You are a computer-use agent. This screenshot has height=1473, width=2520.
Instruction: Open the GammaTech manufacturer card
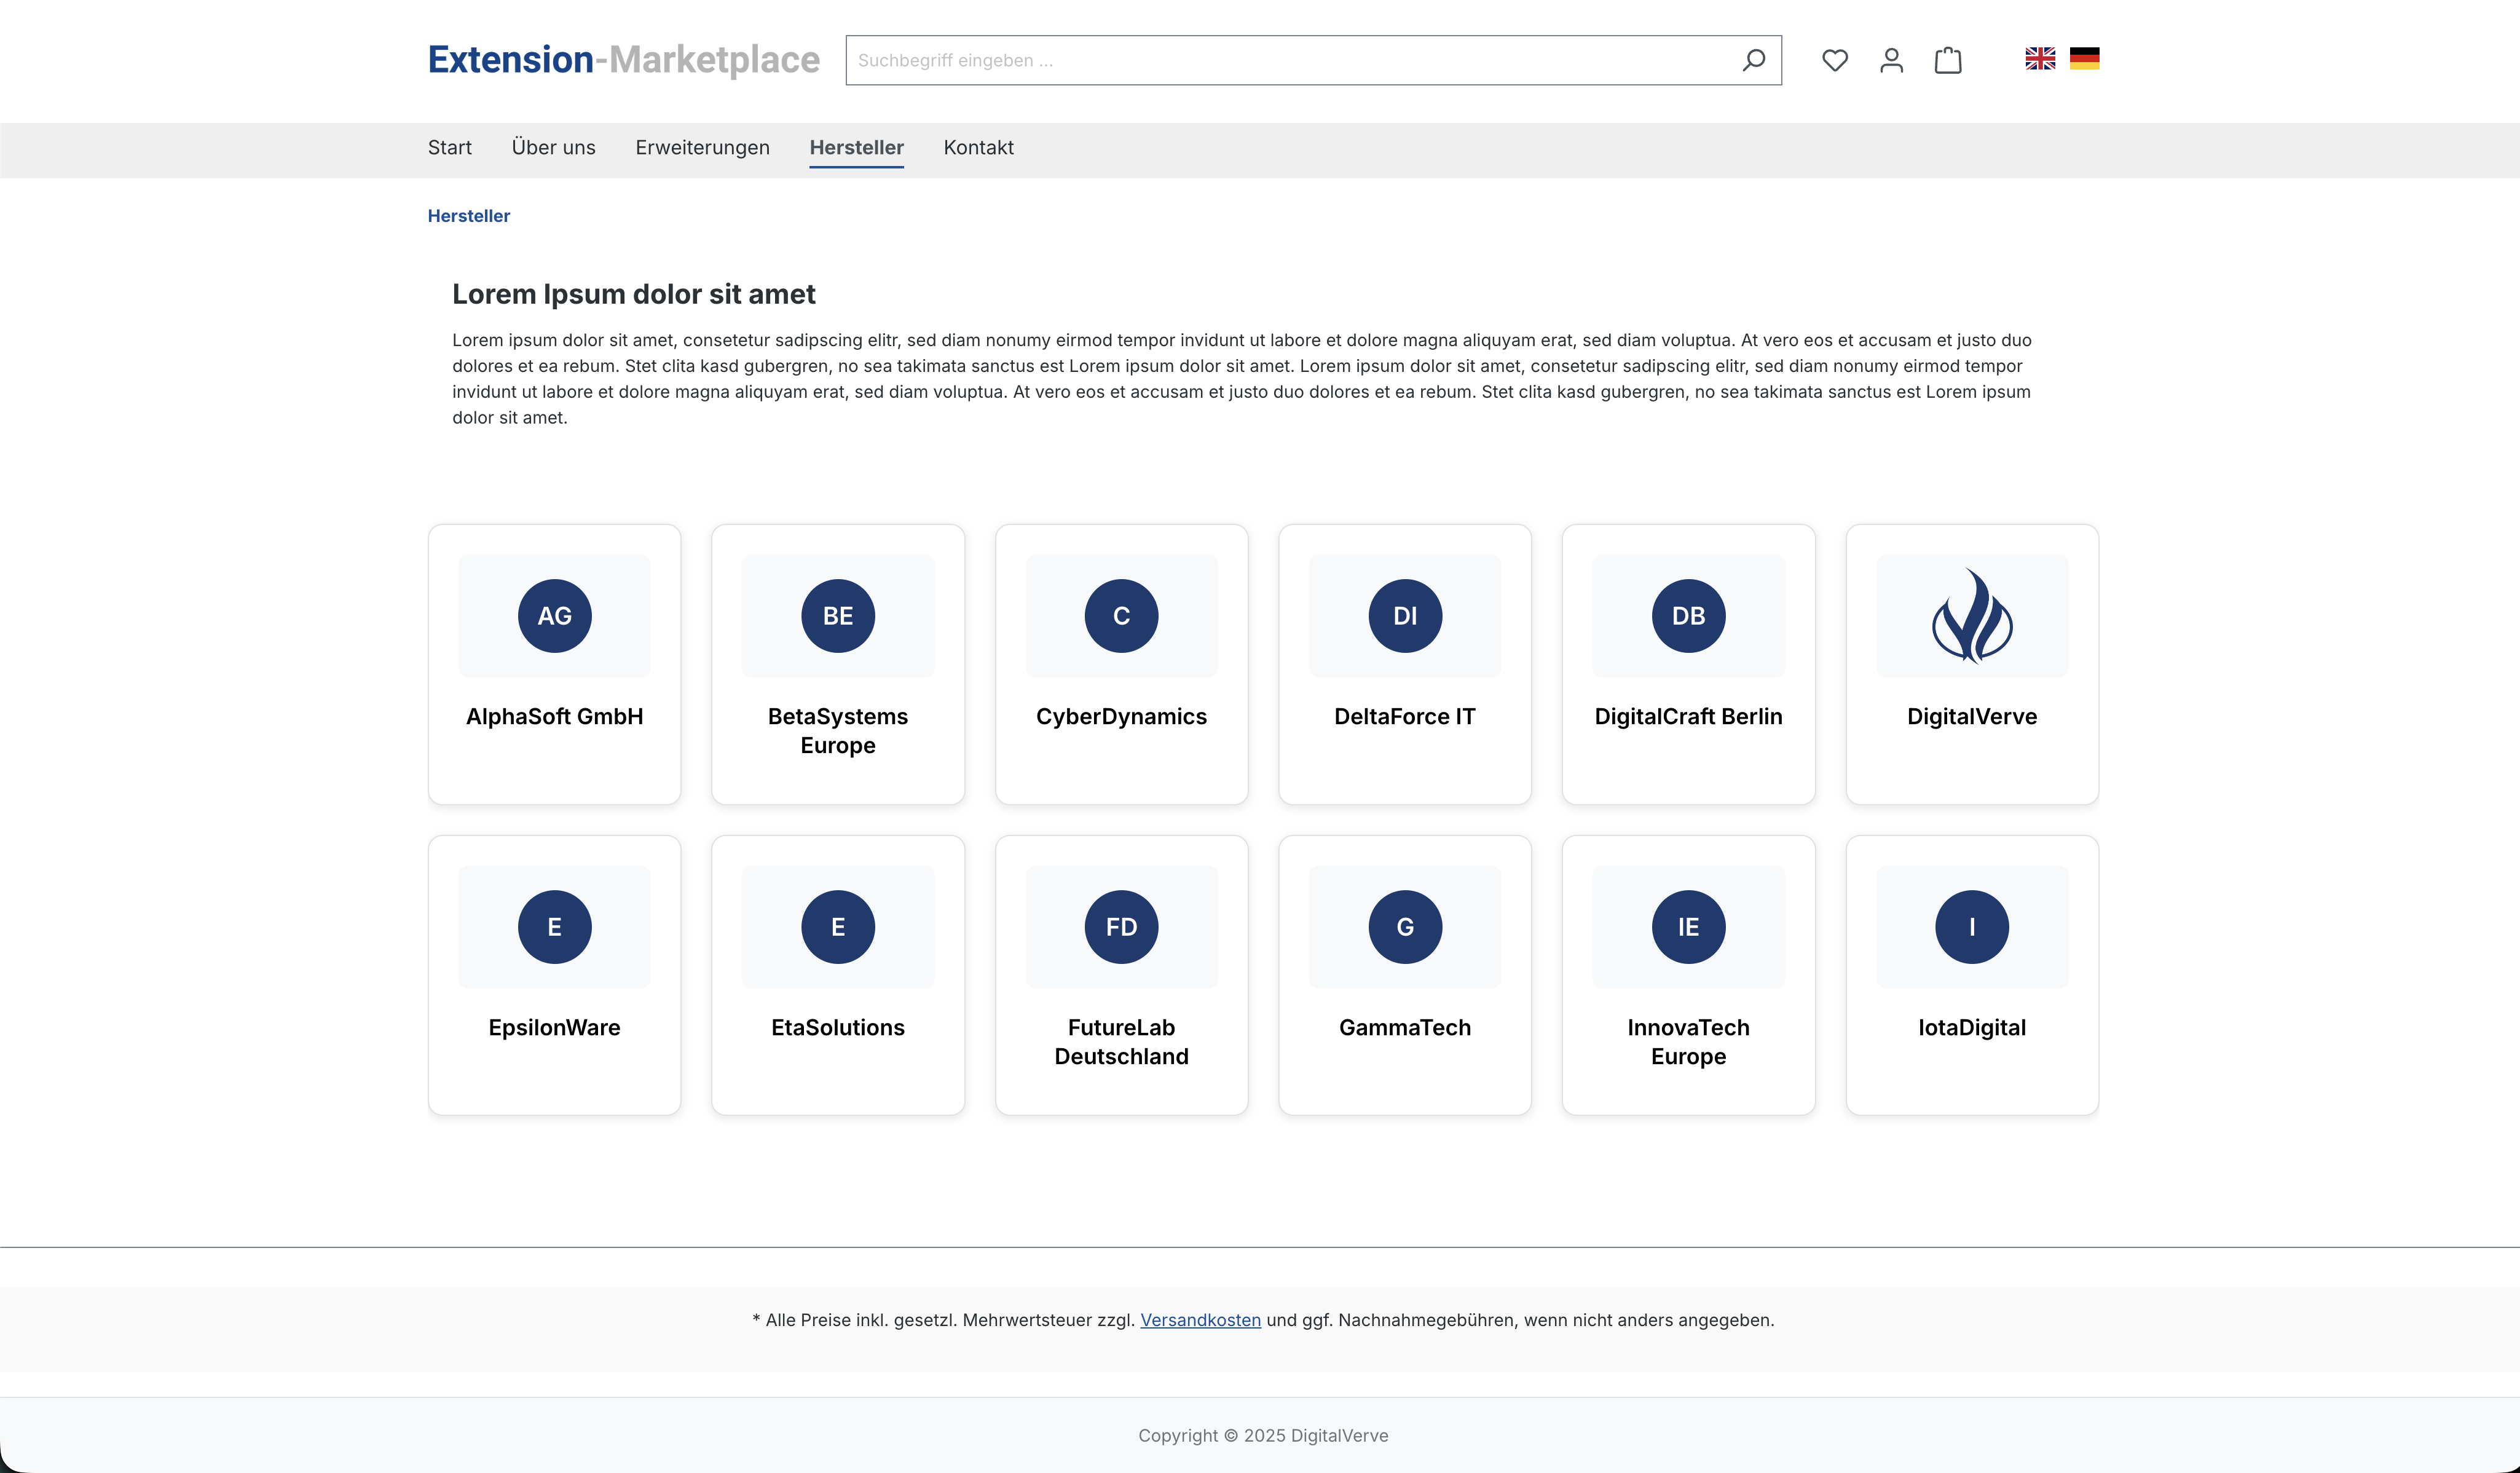(x=1404, y=1027)
